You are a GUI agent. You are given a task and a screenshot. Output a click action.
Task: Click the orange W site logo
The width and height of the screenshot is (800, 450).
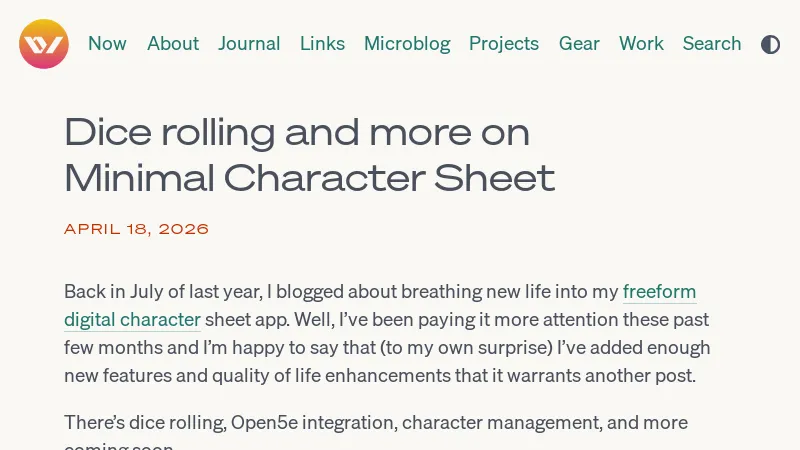click(x=44, y=44)
